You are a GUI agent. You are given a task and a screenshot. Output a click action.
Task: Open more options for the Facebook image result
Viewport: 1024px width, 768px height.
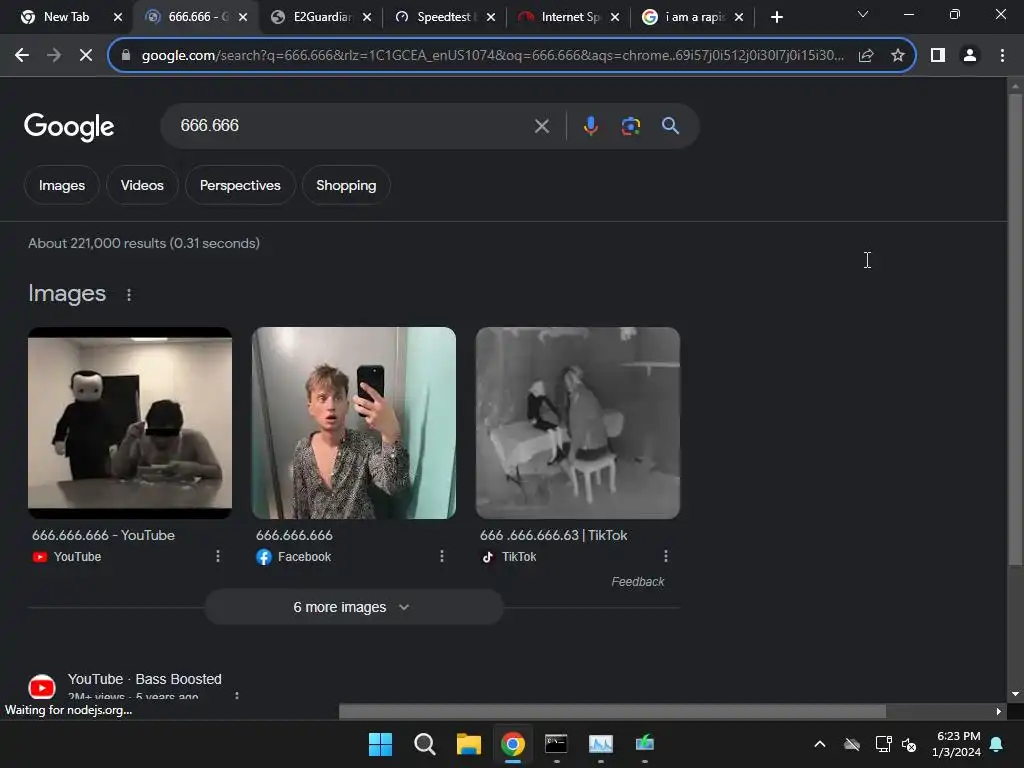(441, 556)
